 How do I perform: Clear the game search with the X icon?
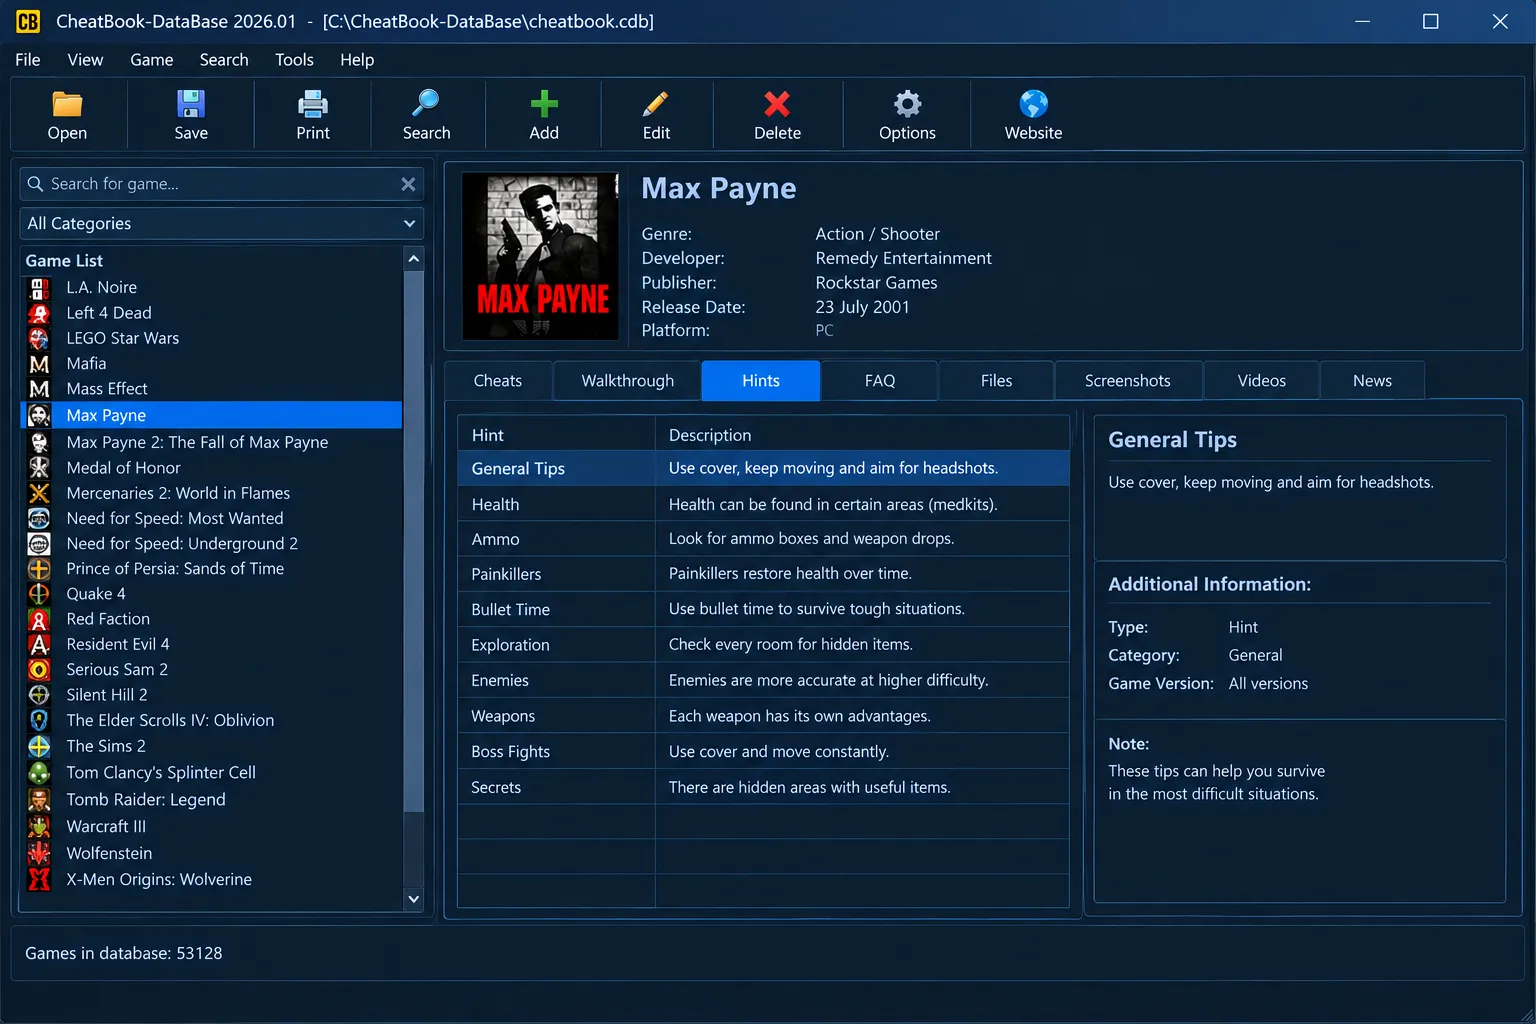tap(408, 184)
